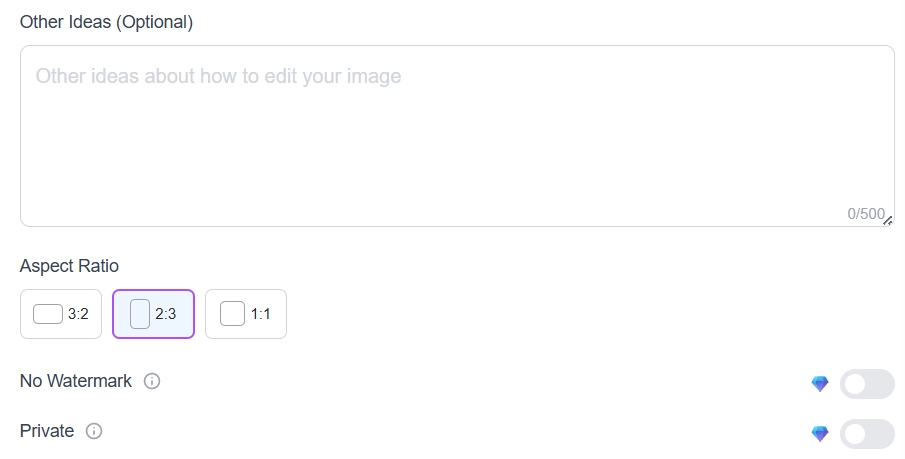Turn on the Private toggle switch
Screen dimensions: 905x459
[x=866, y=434]
